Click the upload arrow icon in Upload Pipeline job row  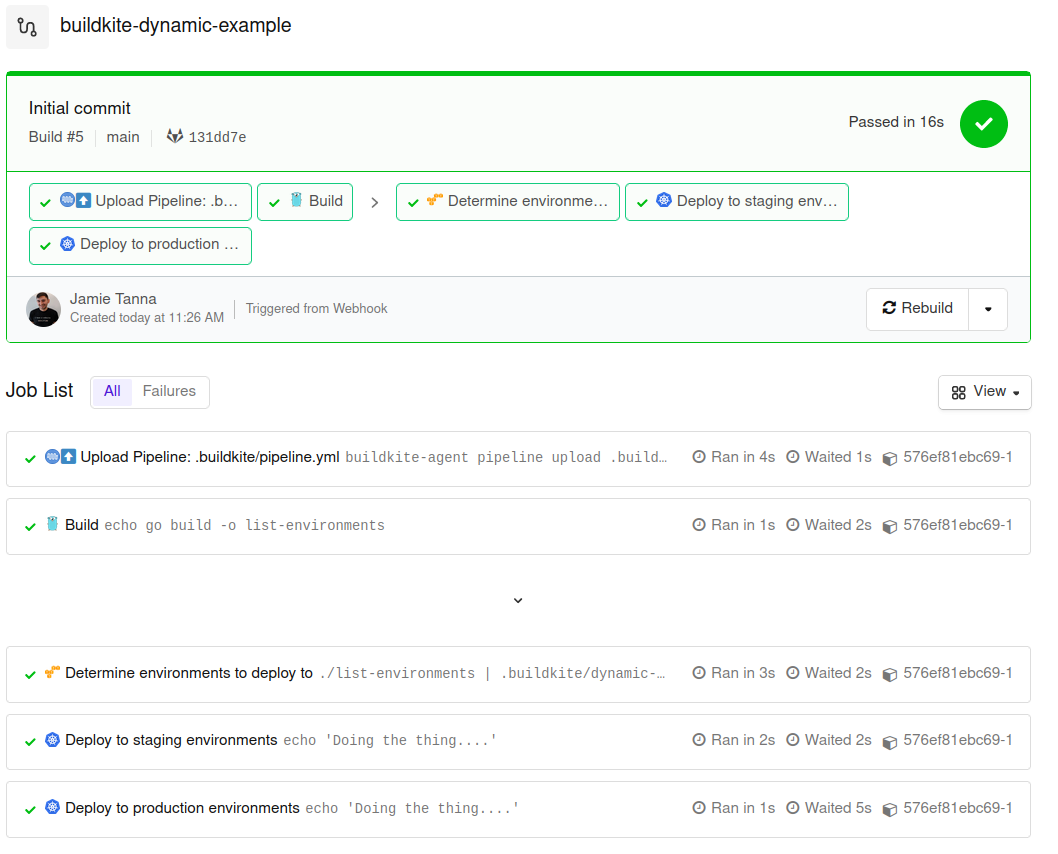[x=68, y=456]
